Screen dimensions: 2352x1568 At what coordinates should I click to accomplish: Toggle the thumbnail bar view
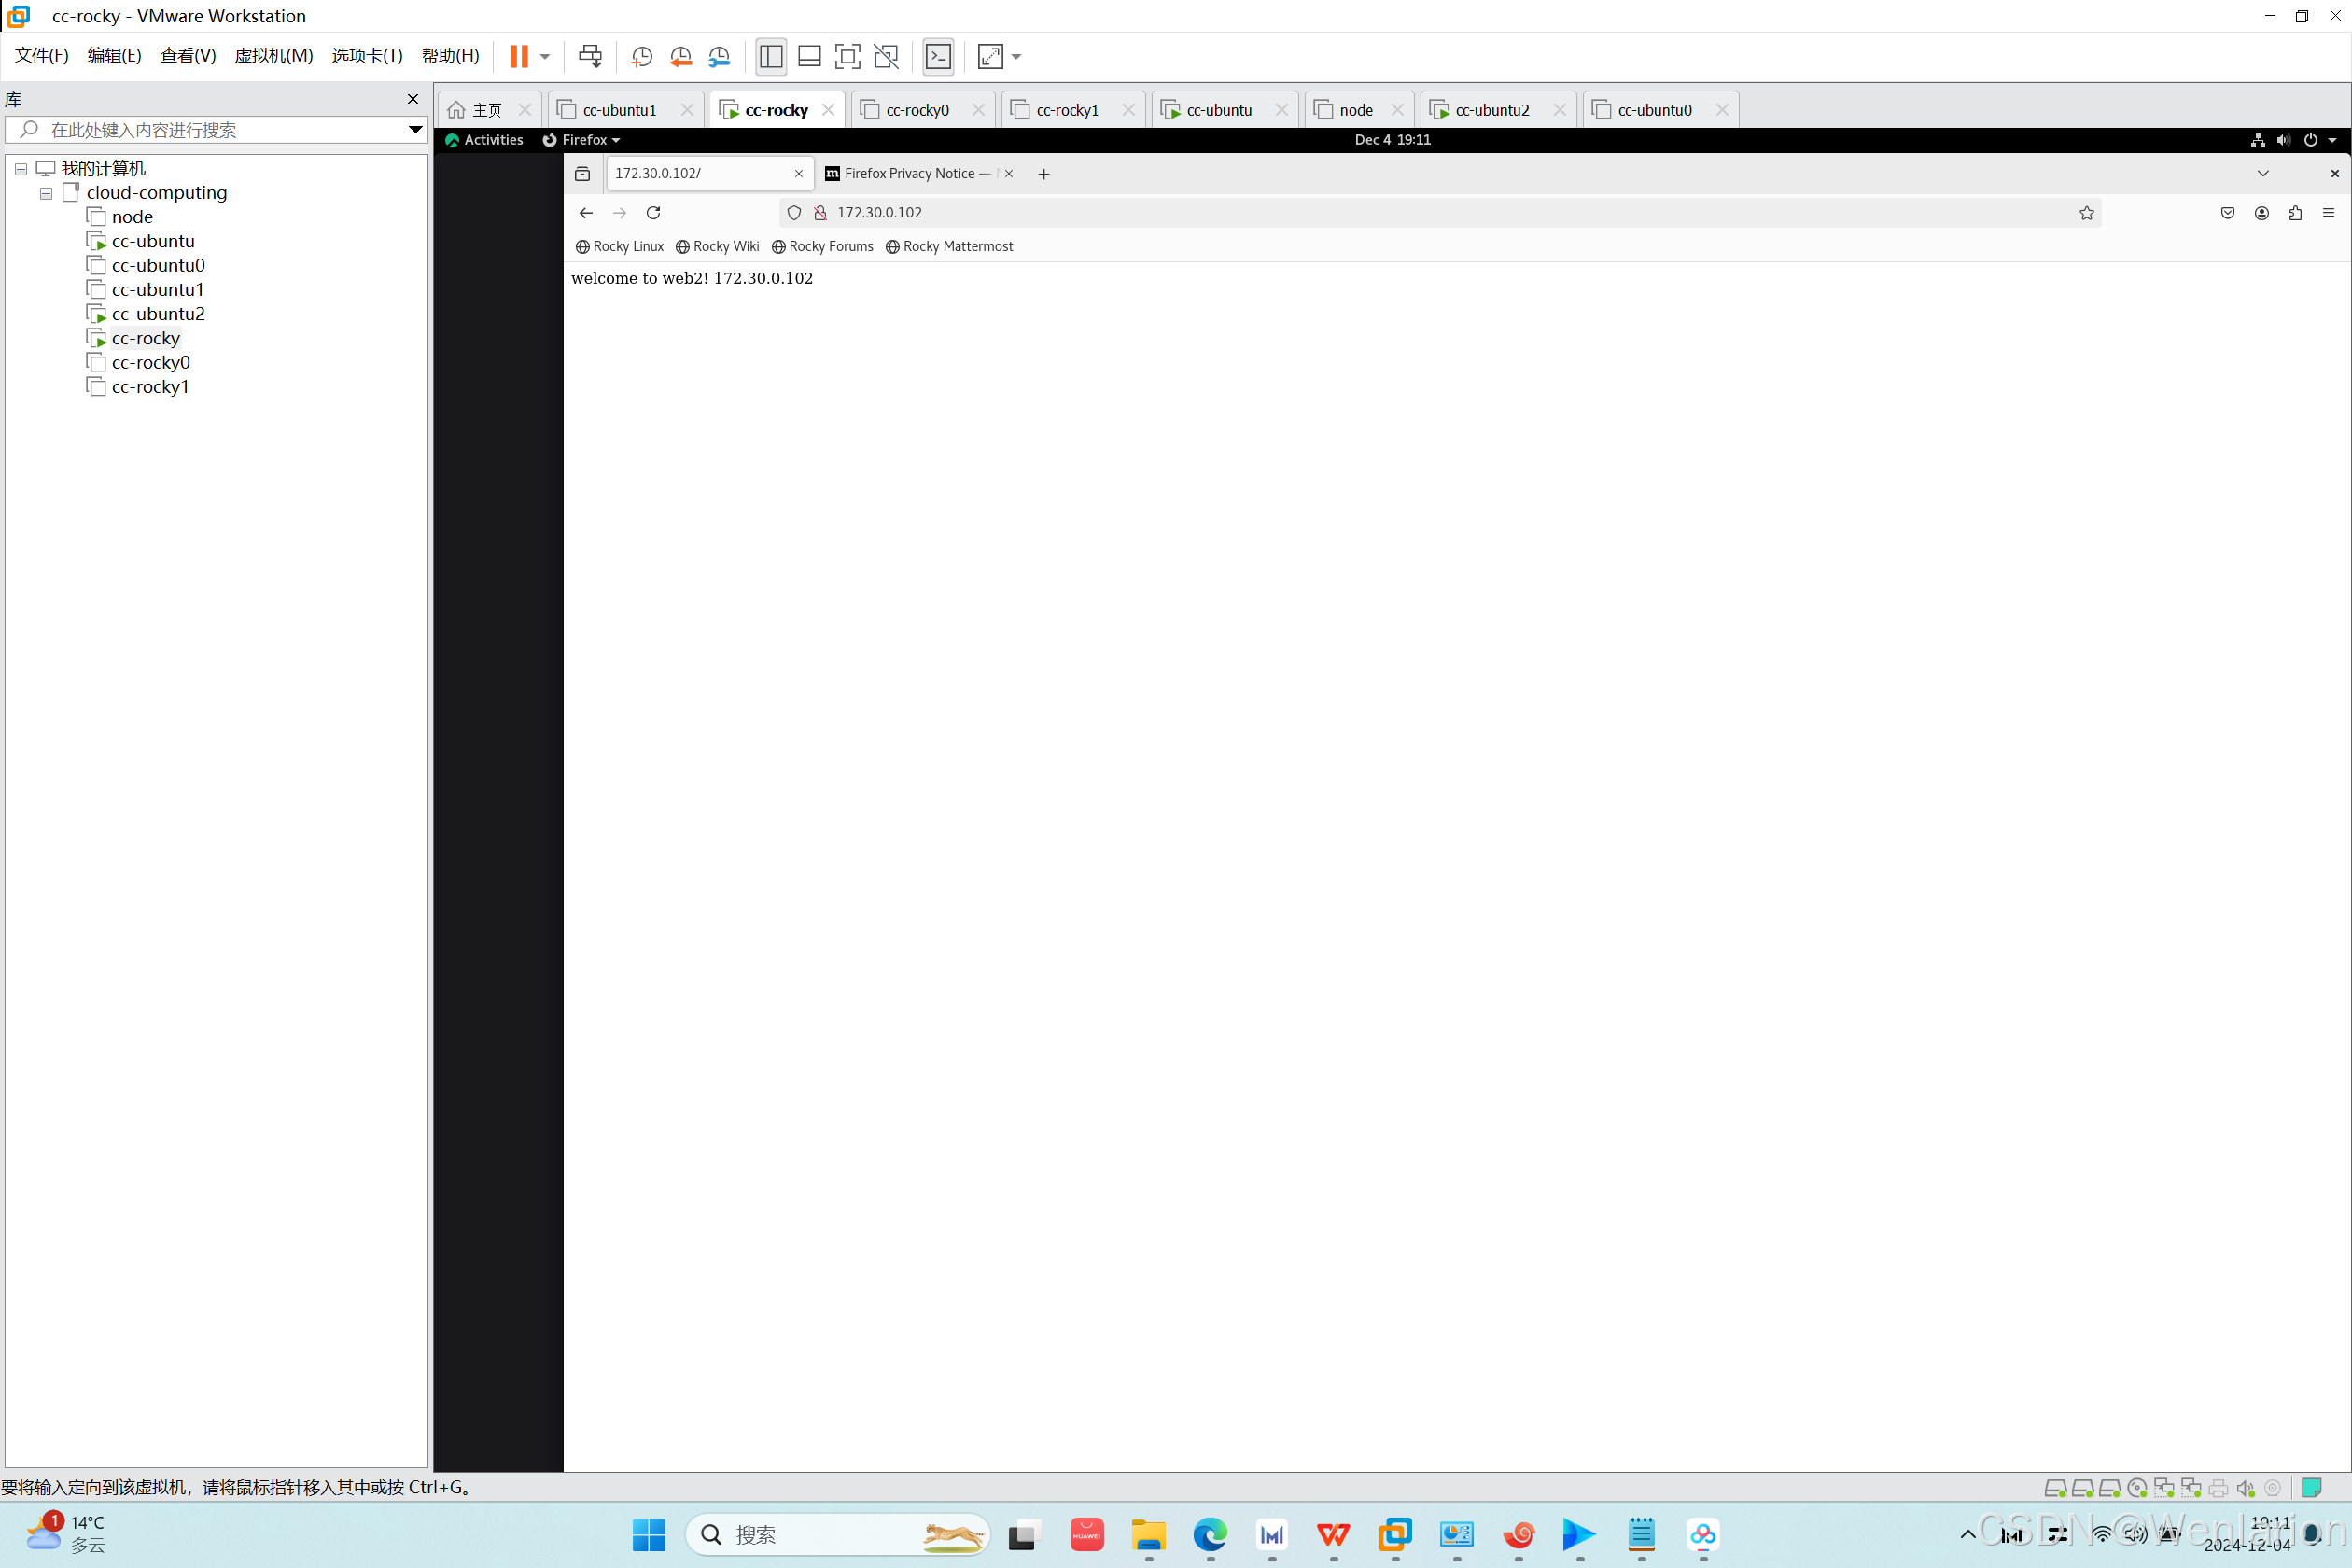coord(809,56)
